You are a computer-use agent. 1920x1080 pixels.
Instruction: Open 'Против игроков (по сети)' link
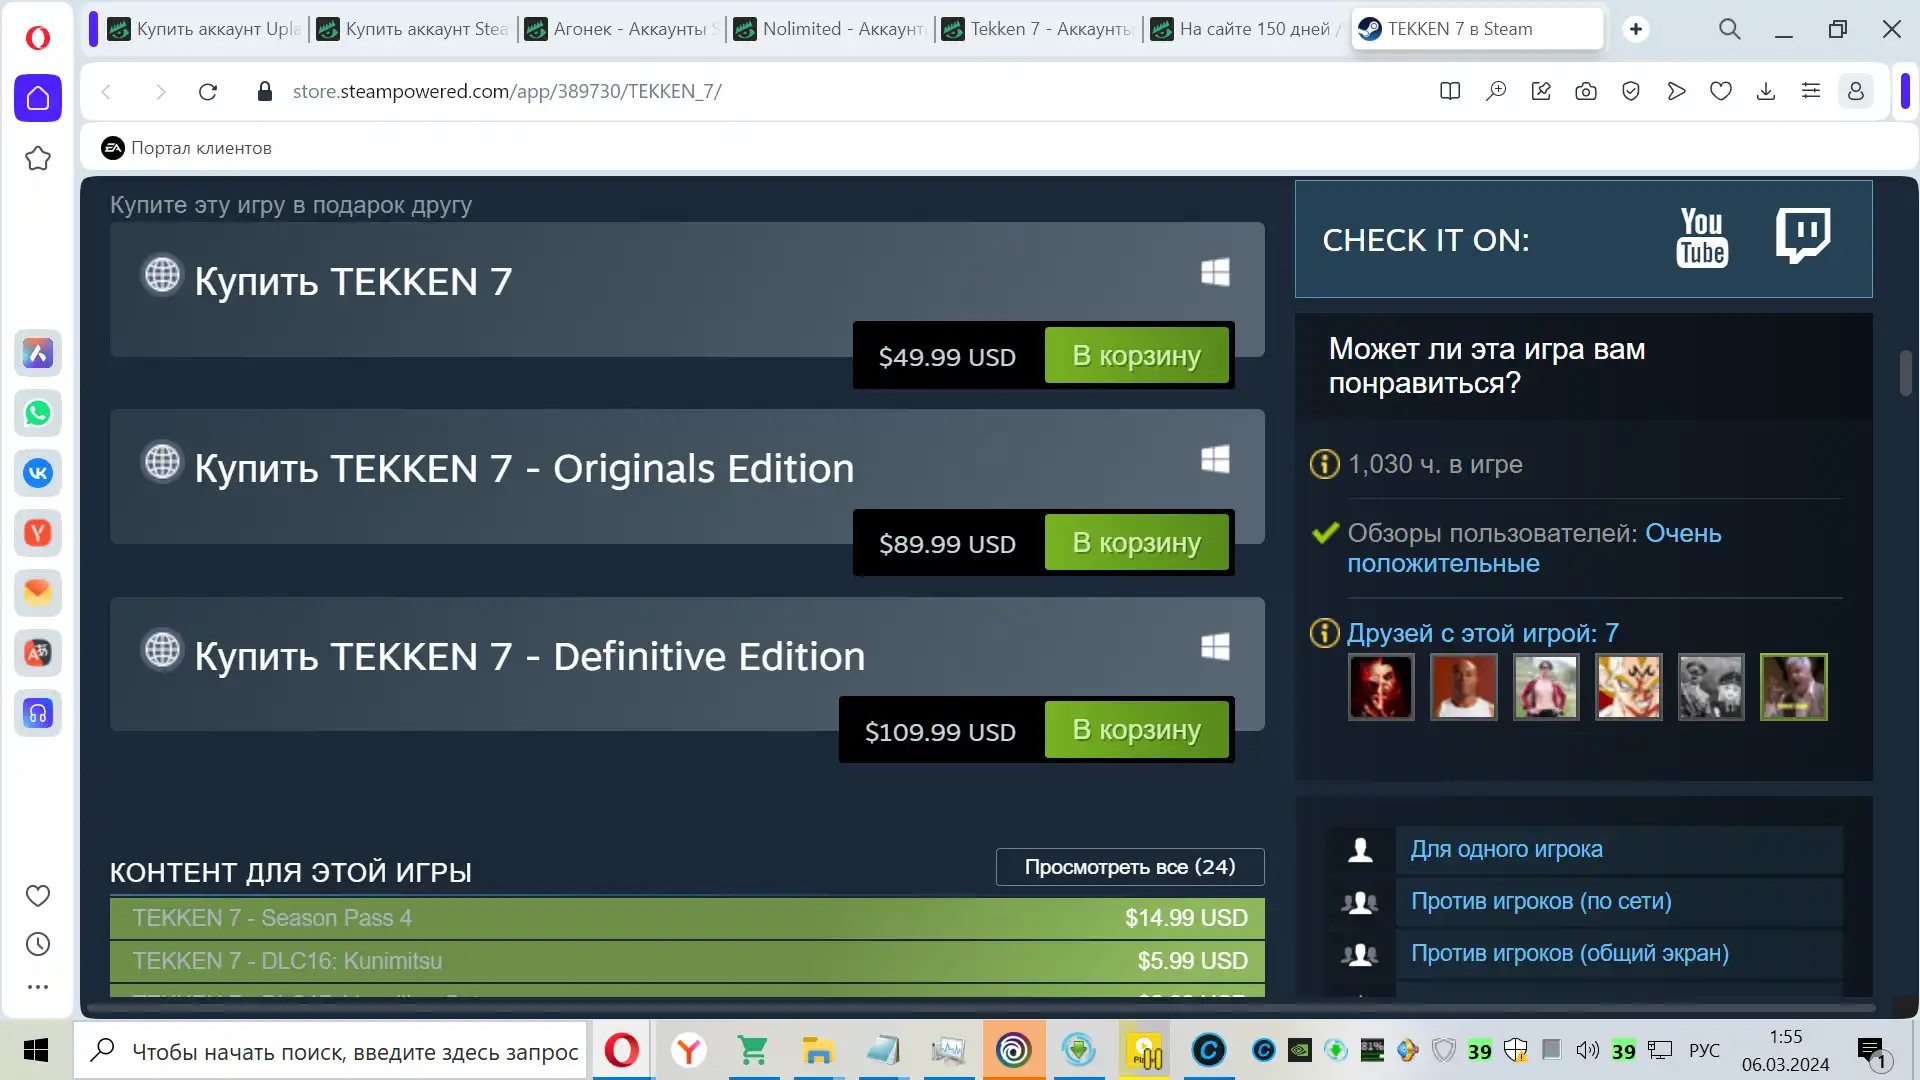point(1541,901)
